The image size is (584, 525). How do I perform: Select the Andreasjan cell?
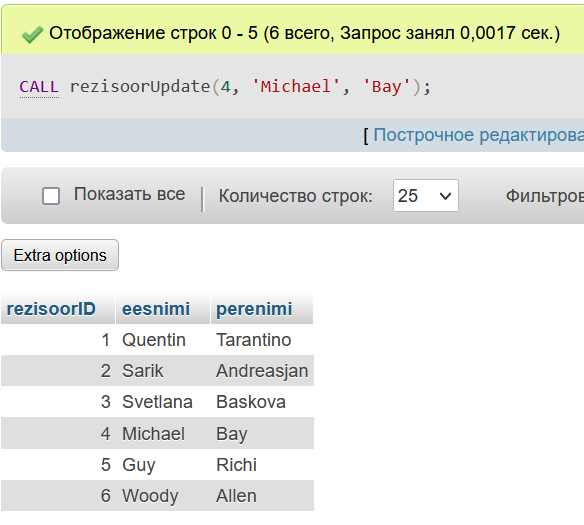click(262, 370)
